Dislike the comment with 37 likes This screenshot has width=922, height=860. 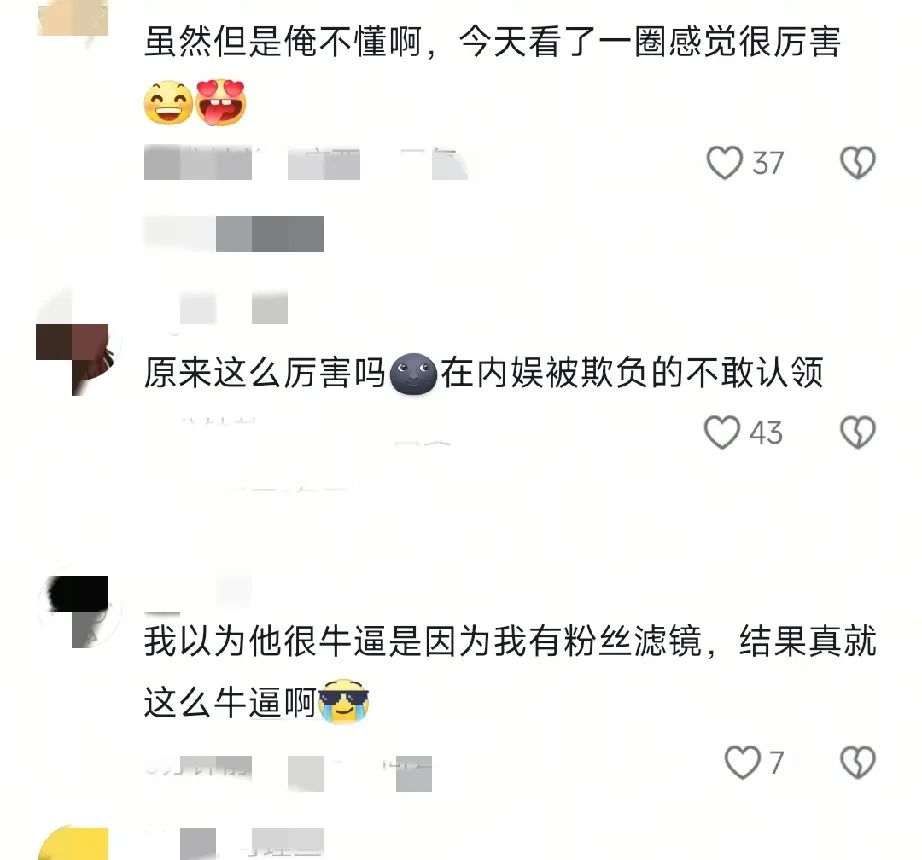point(858,163)
